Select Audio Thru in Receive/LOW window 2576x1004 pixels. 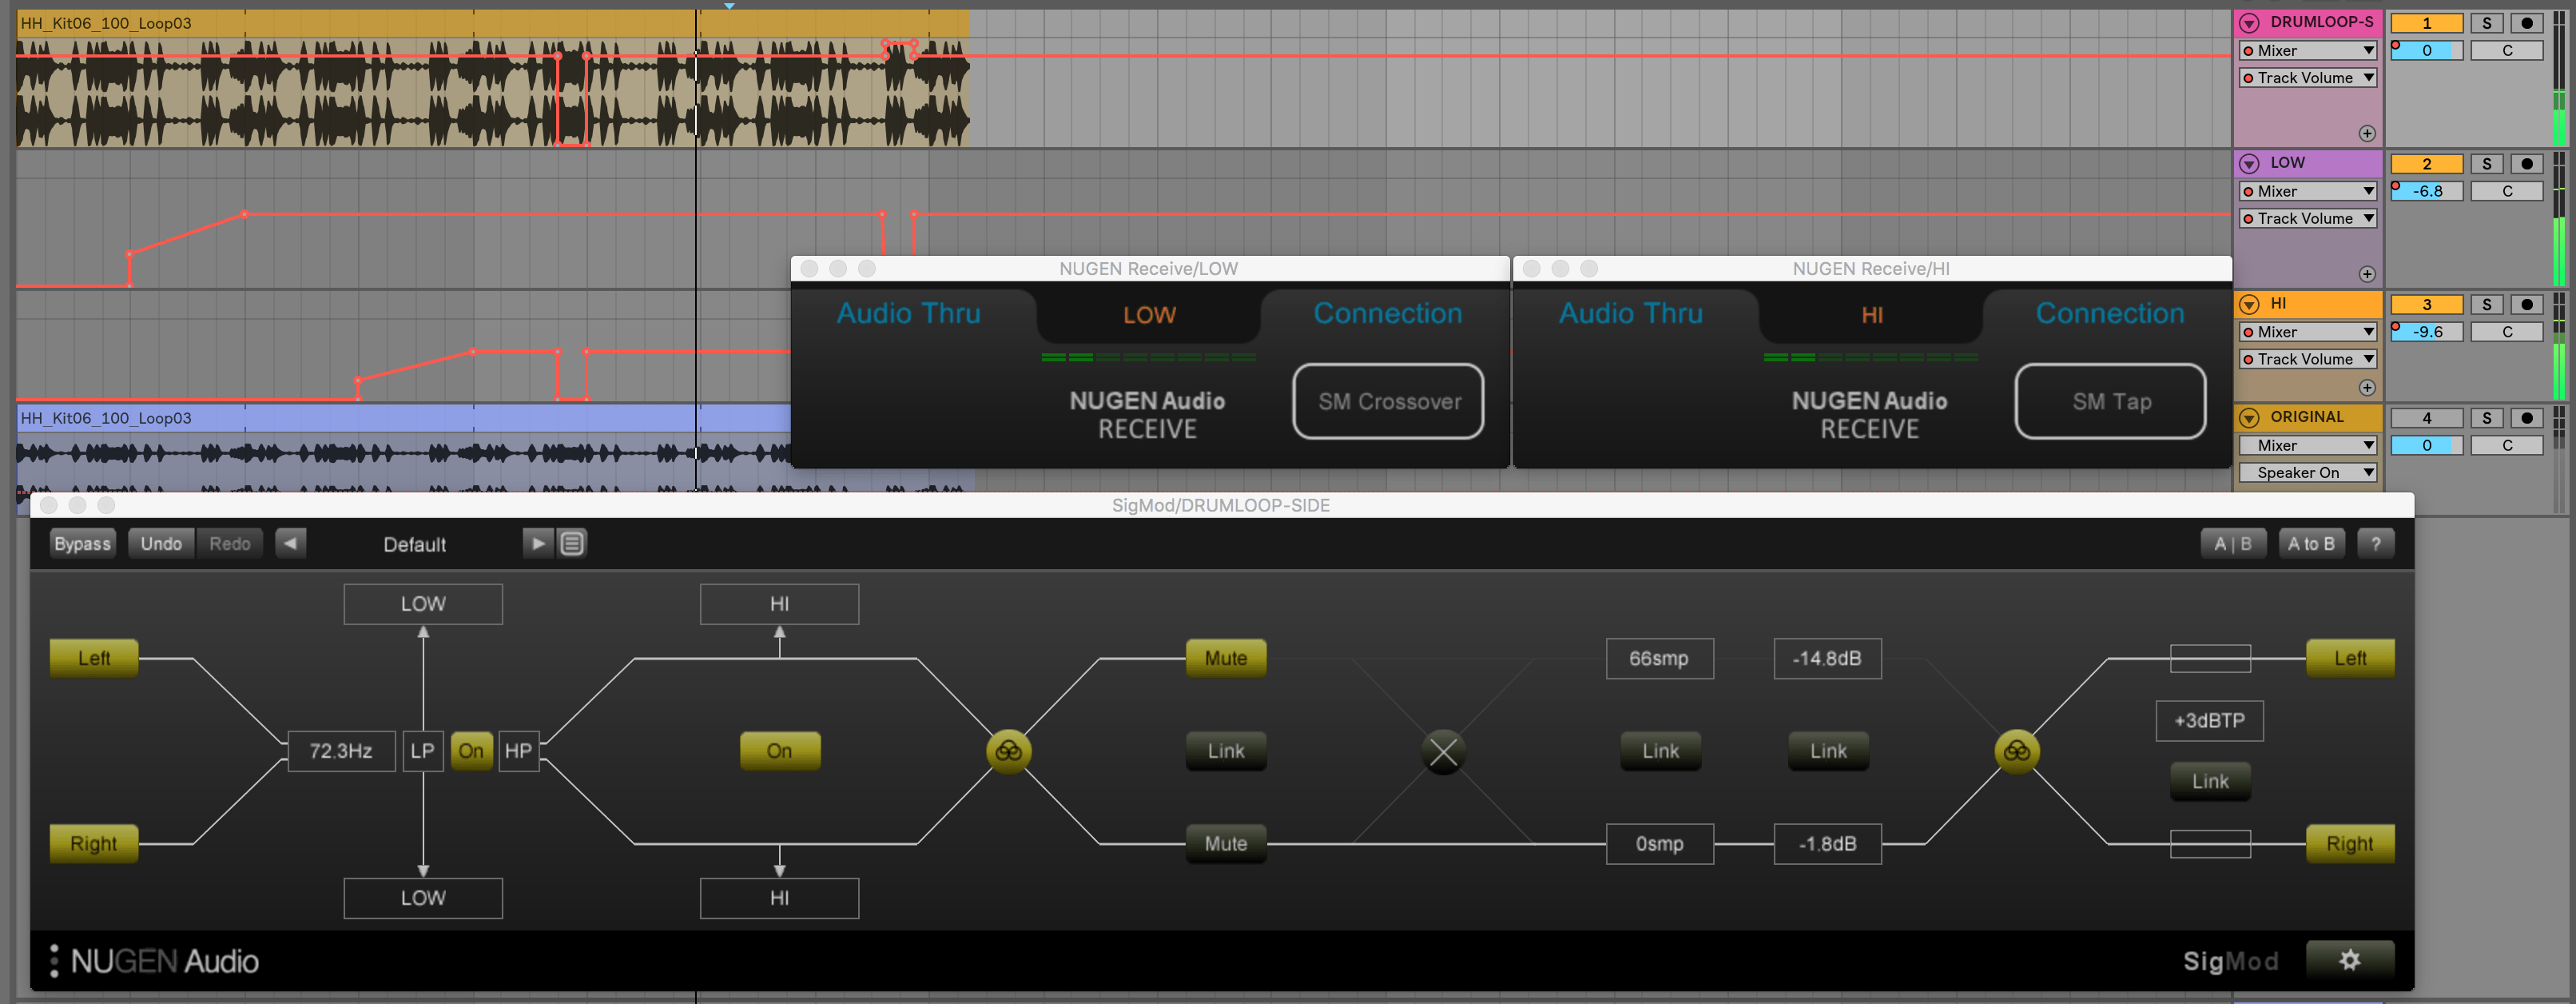908,313
